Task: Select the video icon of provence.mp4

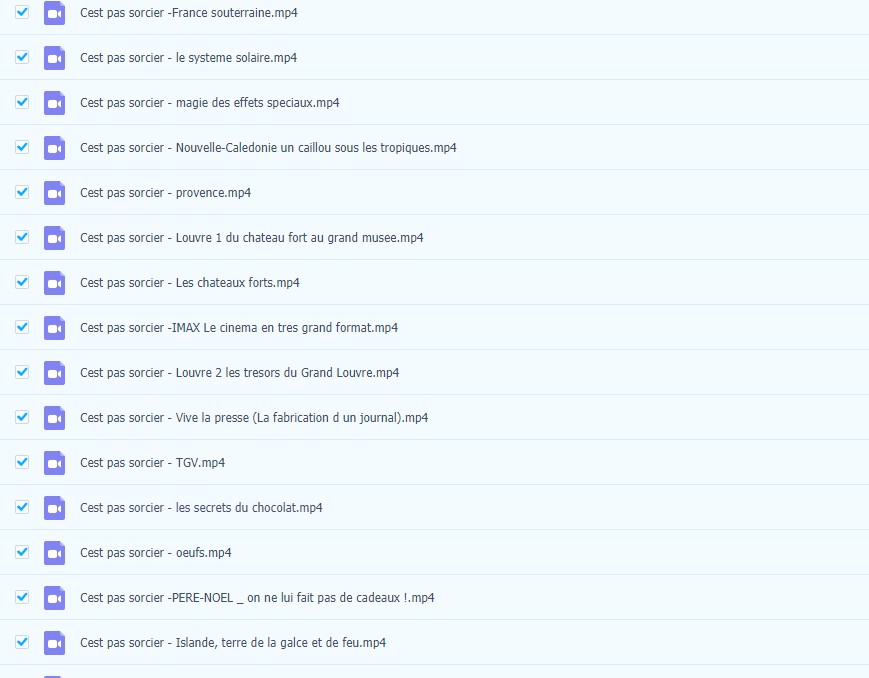Action: (54, 193)
